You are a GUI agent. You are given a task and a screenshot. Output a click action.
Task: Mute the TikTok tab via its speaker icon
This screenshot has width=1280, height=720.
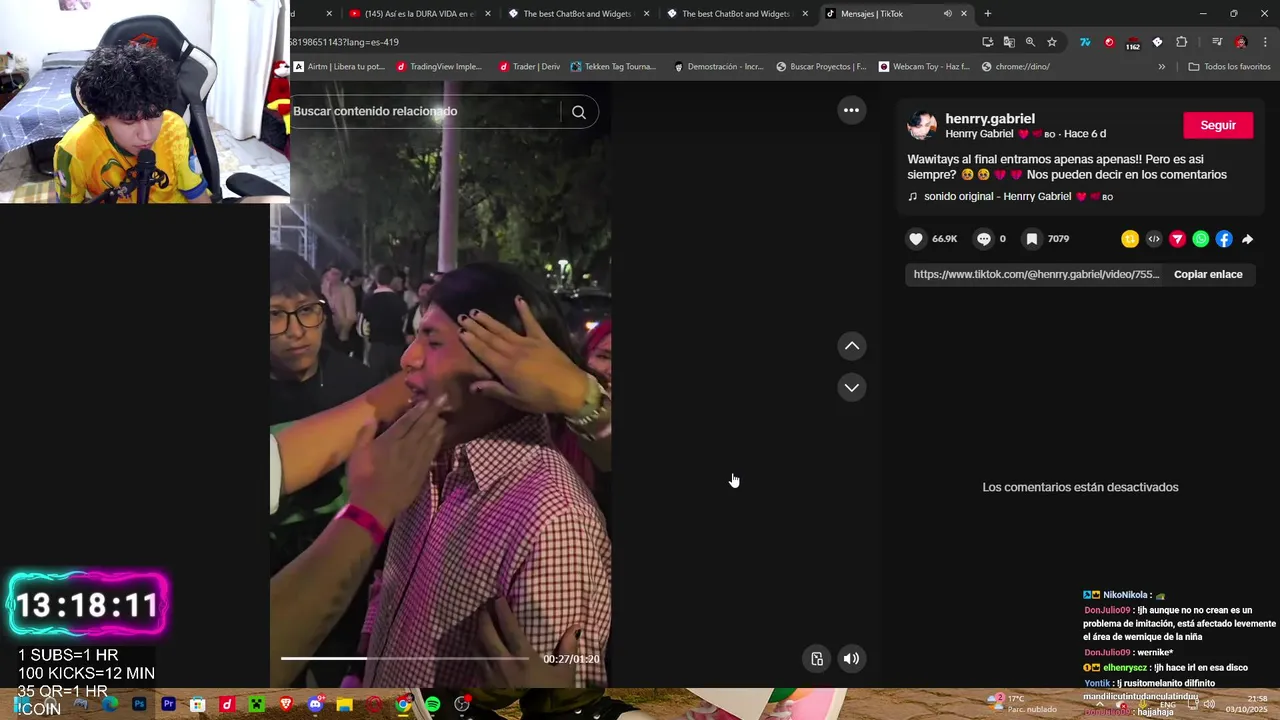pos(947,14)
